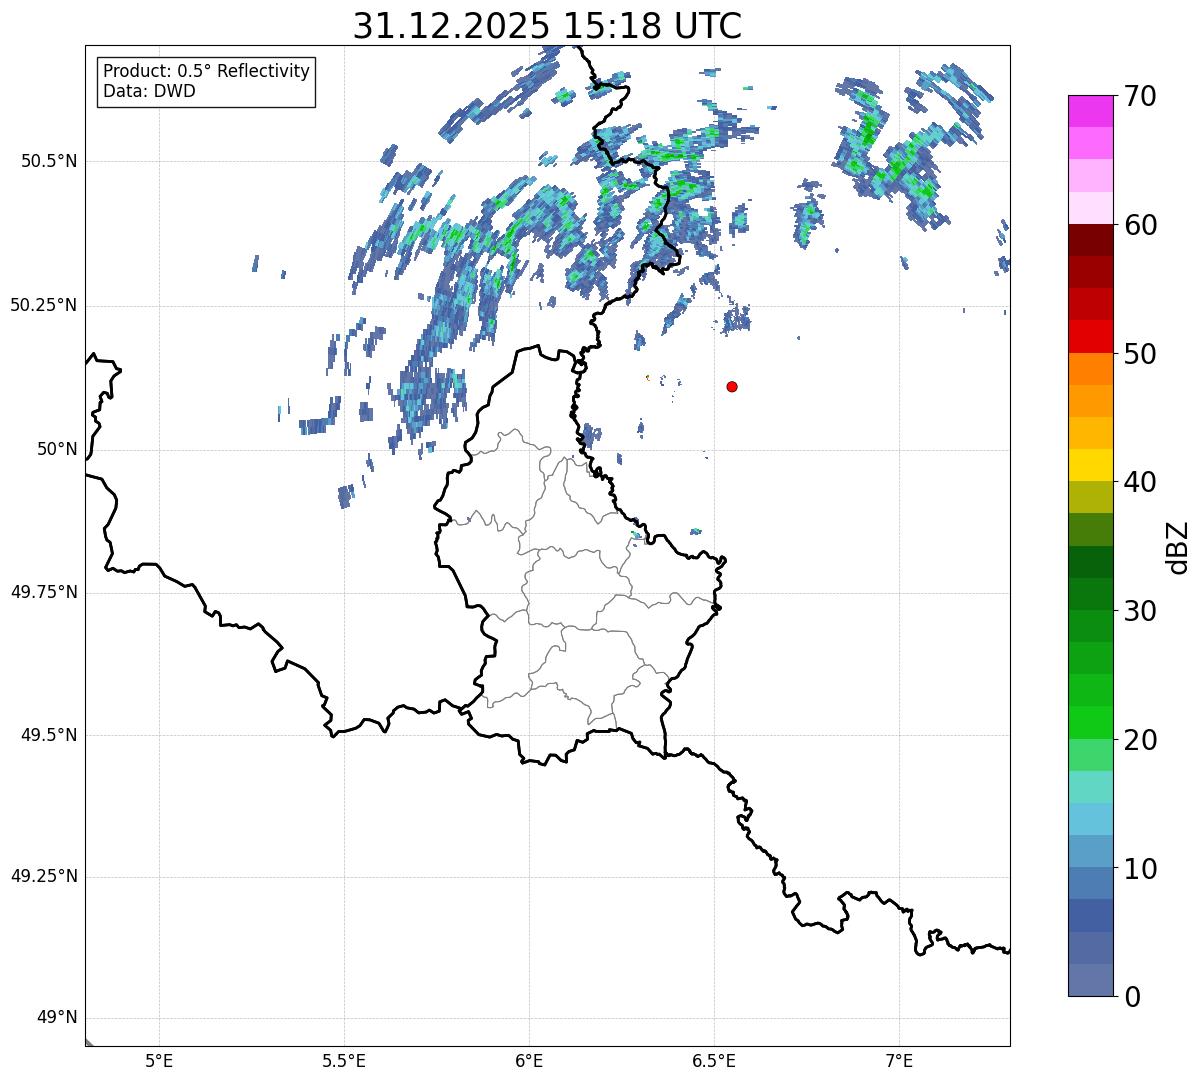Click the bright red colorbar segment above 50

coord(1091,336)
